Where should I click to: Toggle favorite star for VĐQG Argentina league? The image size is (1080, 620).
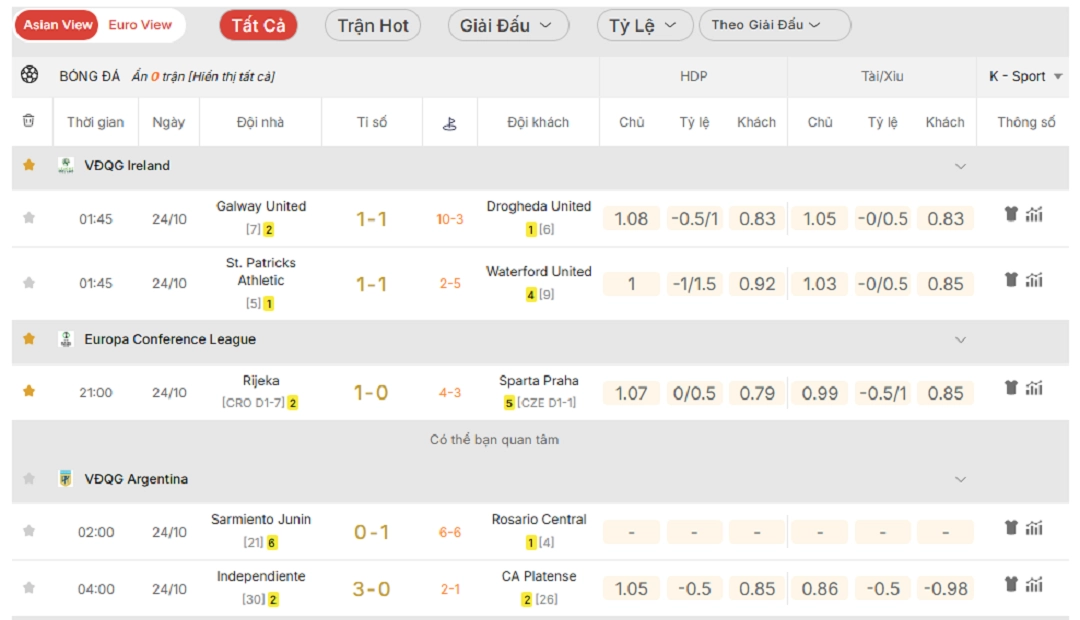[x=29, y=479]
